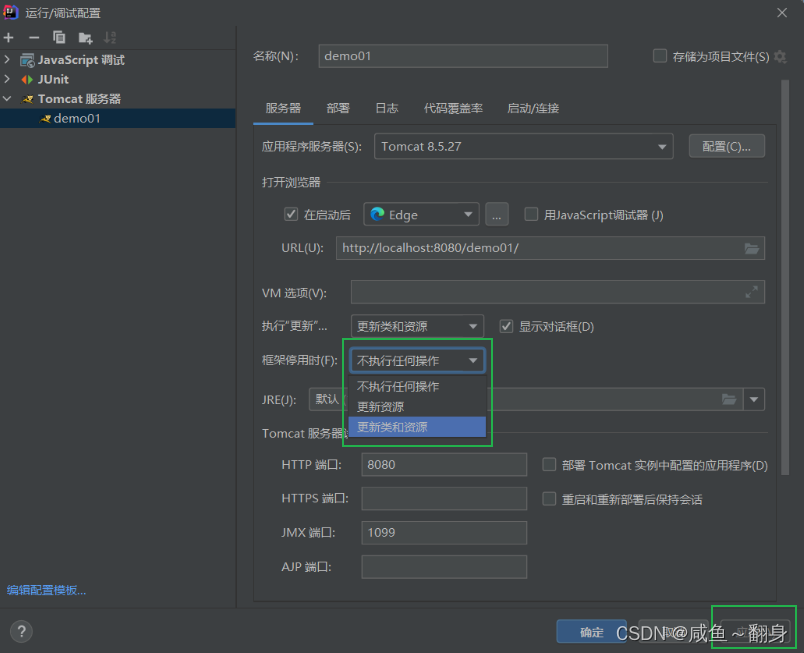
Task: Click the URL input field
Action: coord(550,248)
